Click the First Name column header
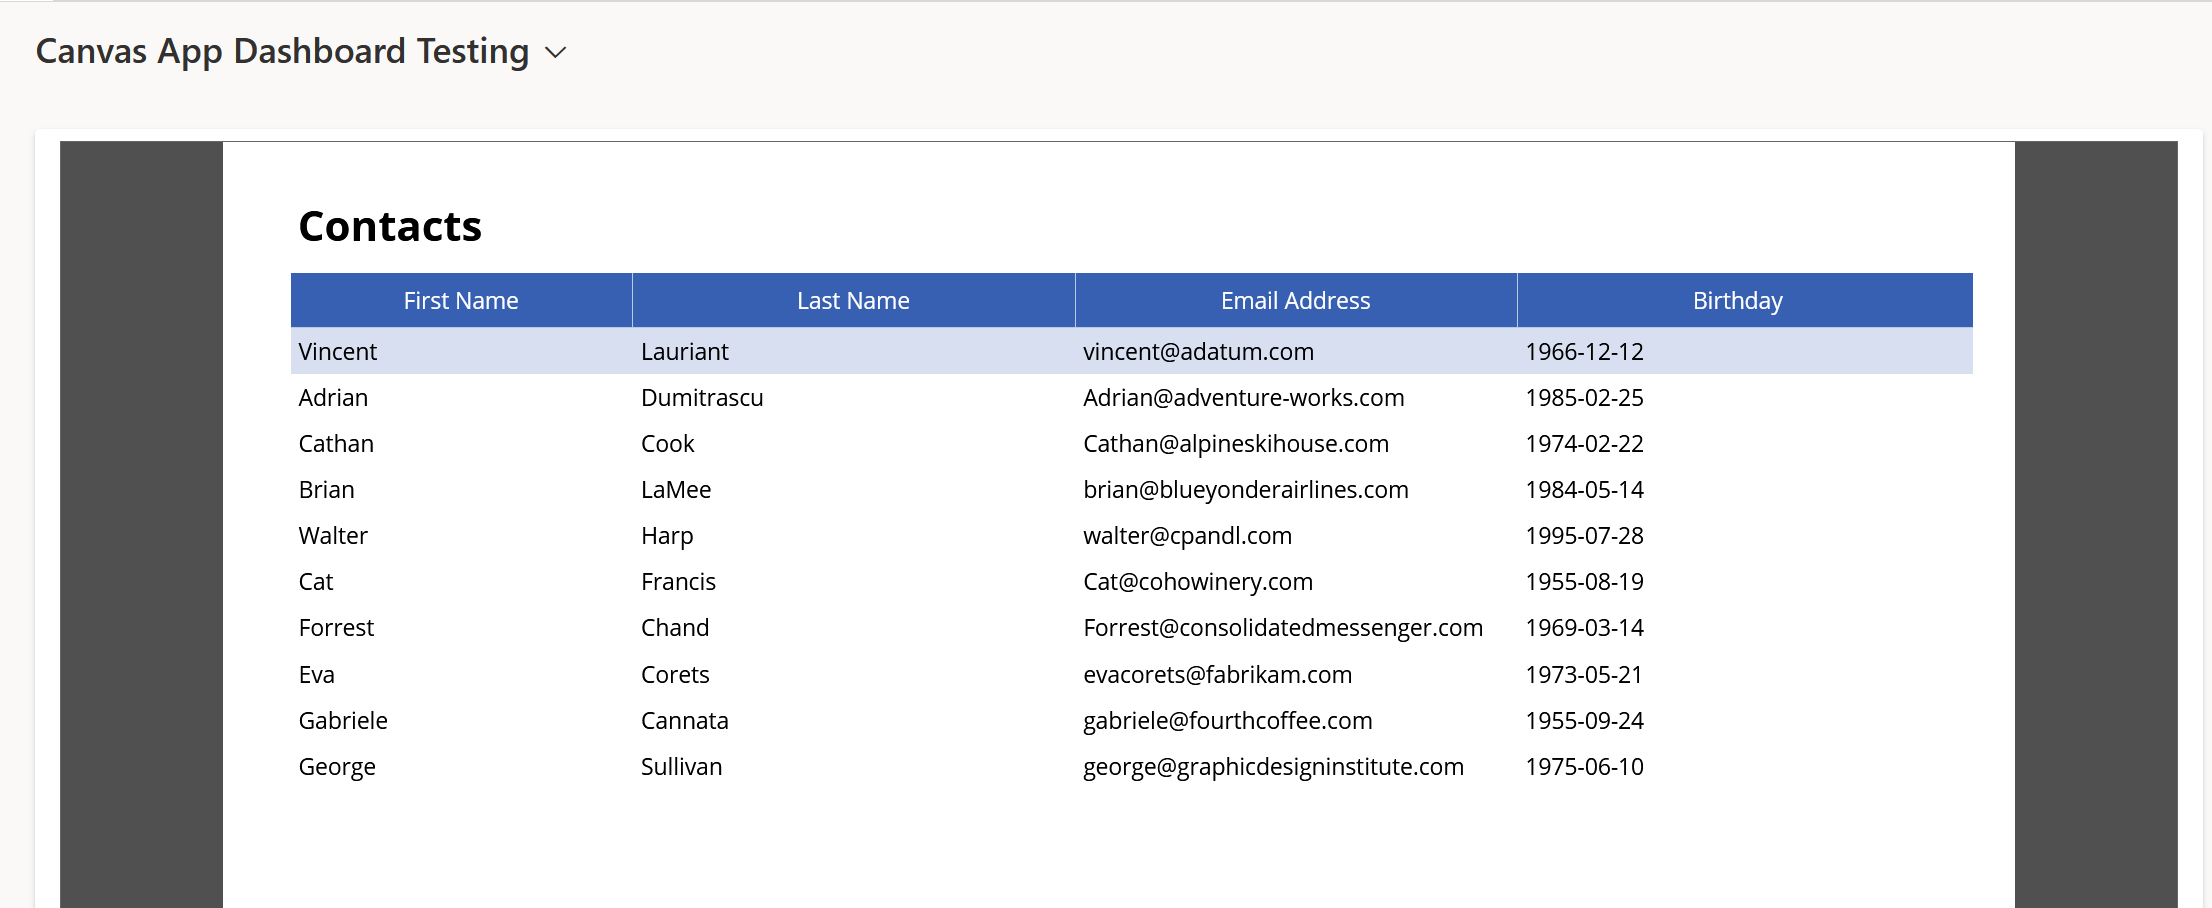The width and height of the screenshot is (2212, 908). coord(461,300)
